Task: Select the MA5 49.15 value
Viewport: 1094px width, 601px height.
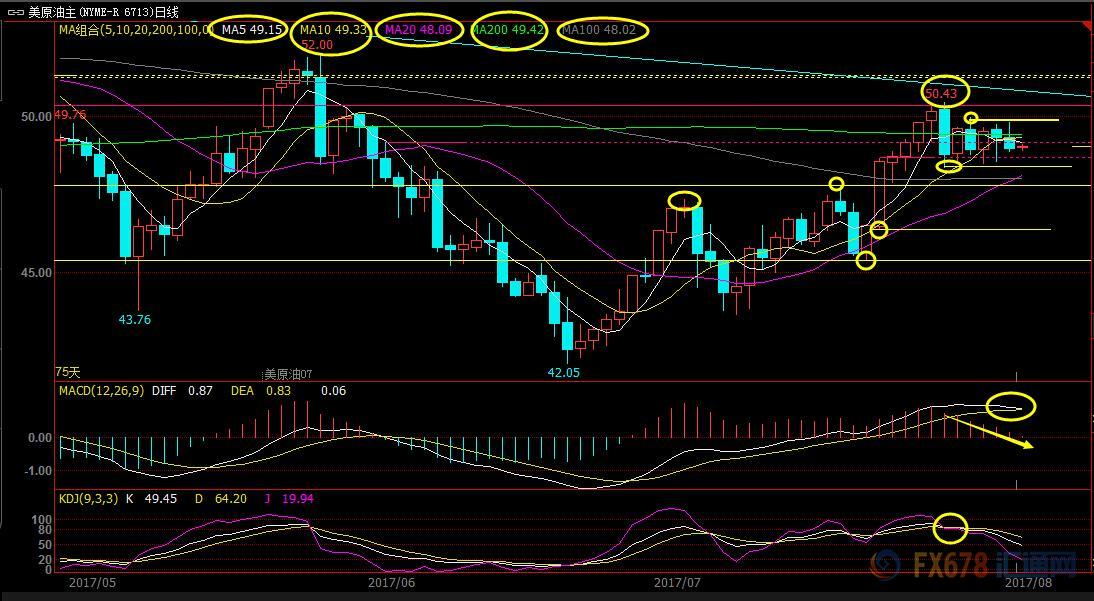Action: [x=253, y=30]
